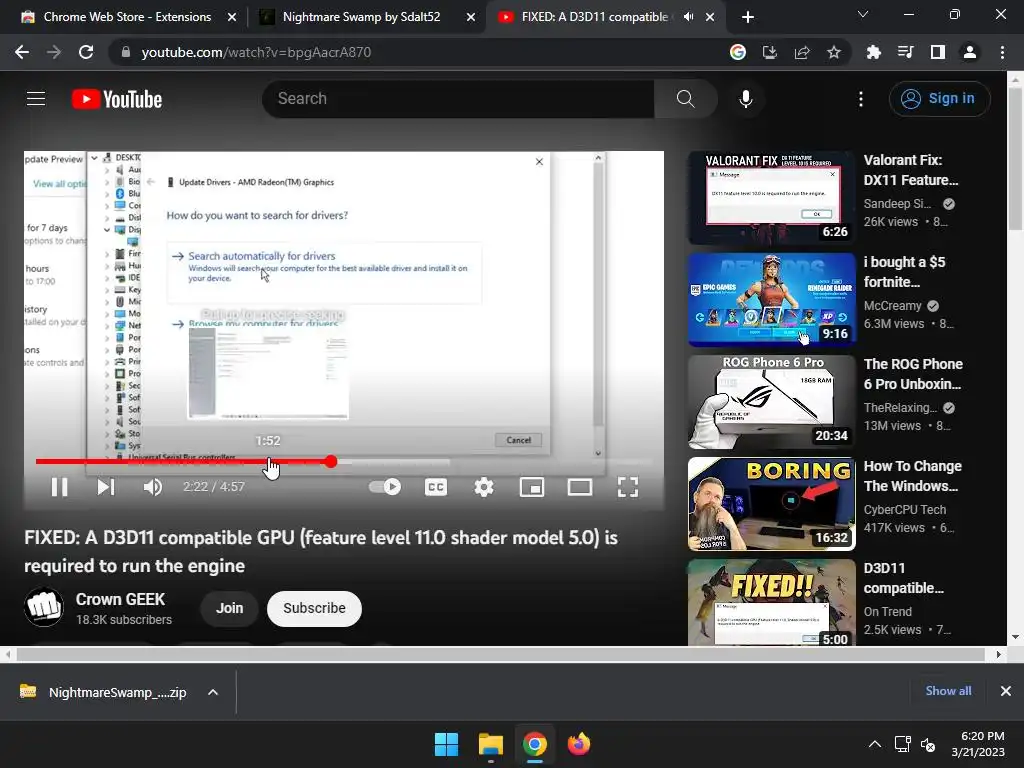Mute the tab audio icon
This screenshot has width=1024, height=768.
click(x=688, y=17)
